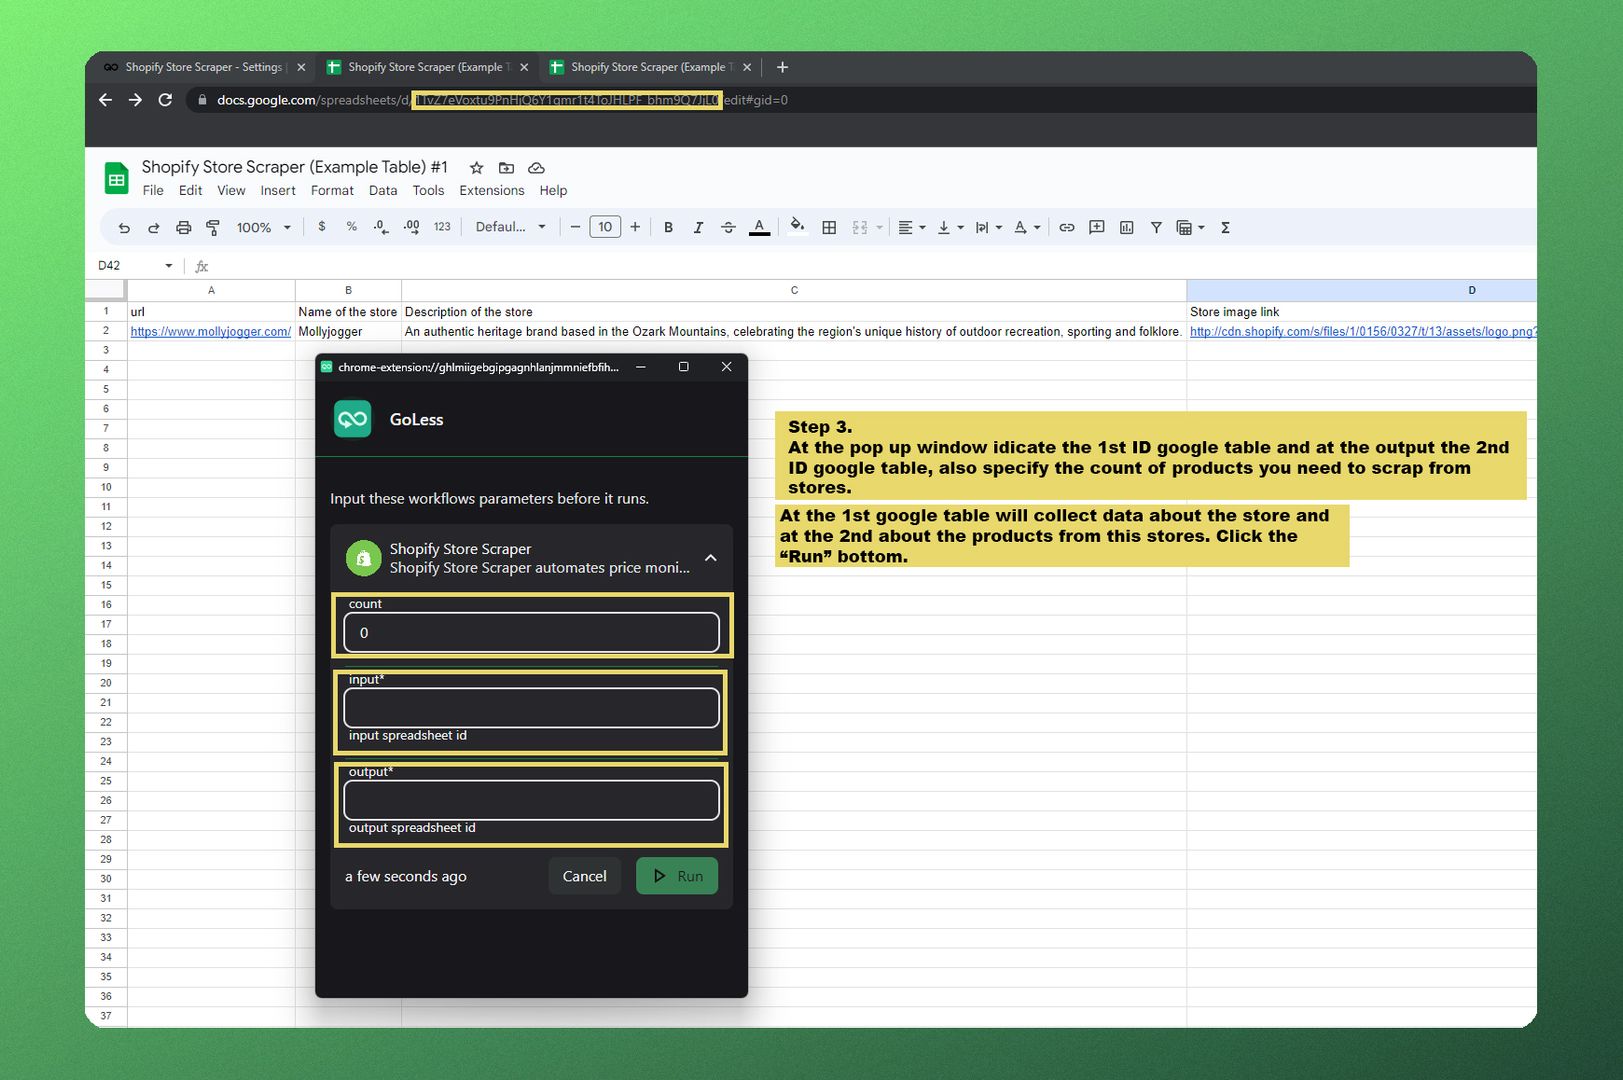The height and width of the screenshot is (1080, 1623).
Task: Open the text color picker
Action: [x=760, y=228]
